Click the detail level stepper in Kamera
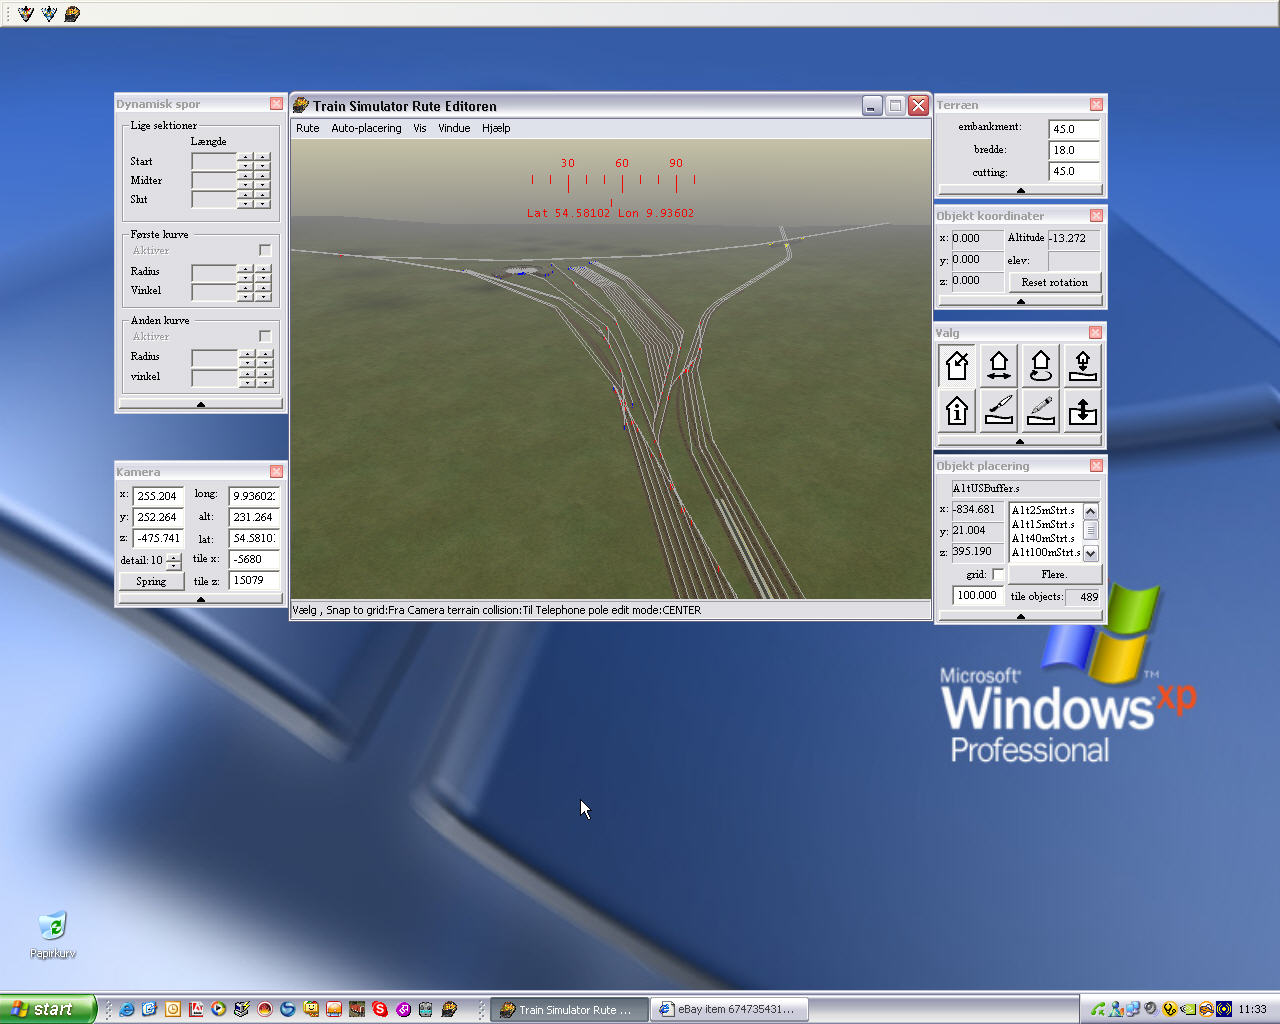Image resolution: width=1280 pixels, height=1024 pixels. coord(174,561)
